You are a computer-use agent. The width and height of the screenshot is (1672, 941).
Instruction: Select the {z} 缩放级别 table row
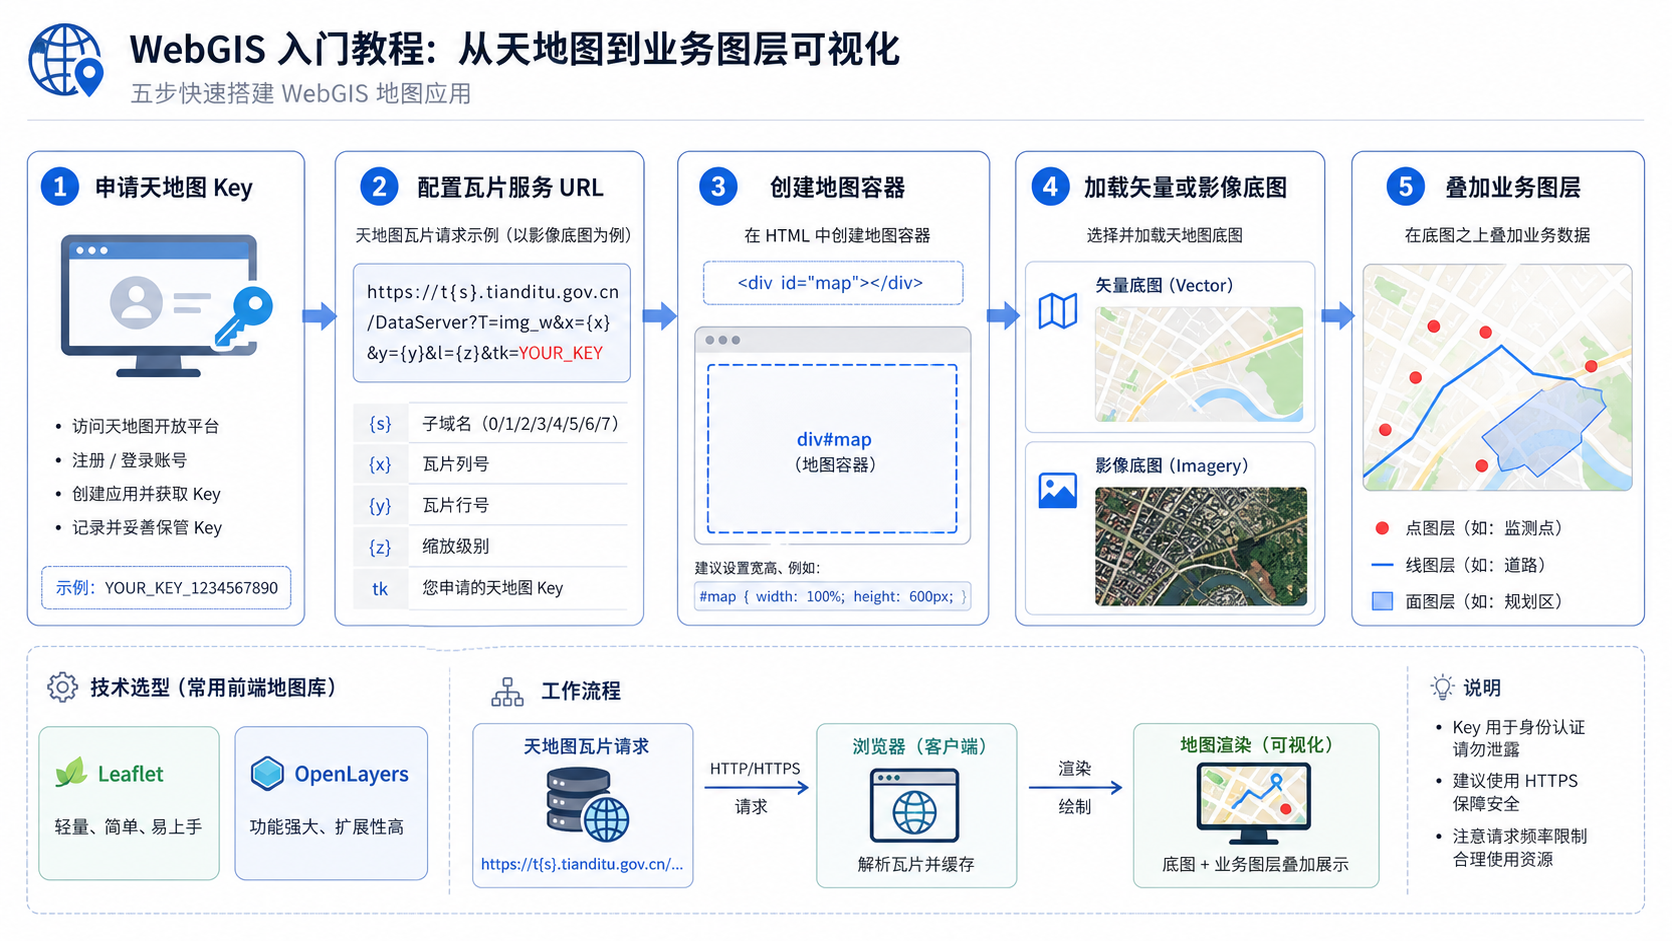tap(491, 547)
